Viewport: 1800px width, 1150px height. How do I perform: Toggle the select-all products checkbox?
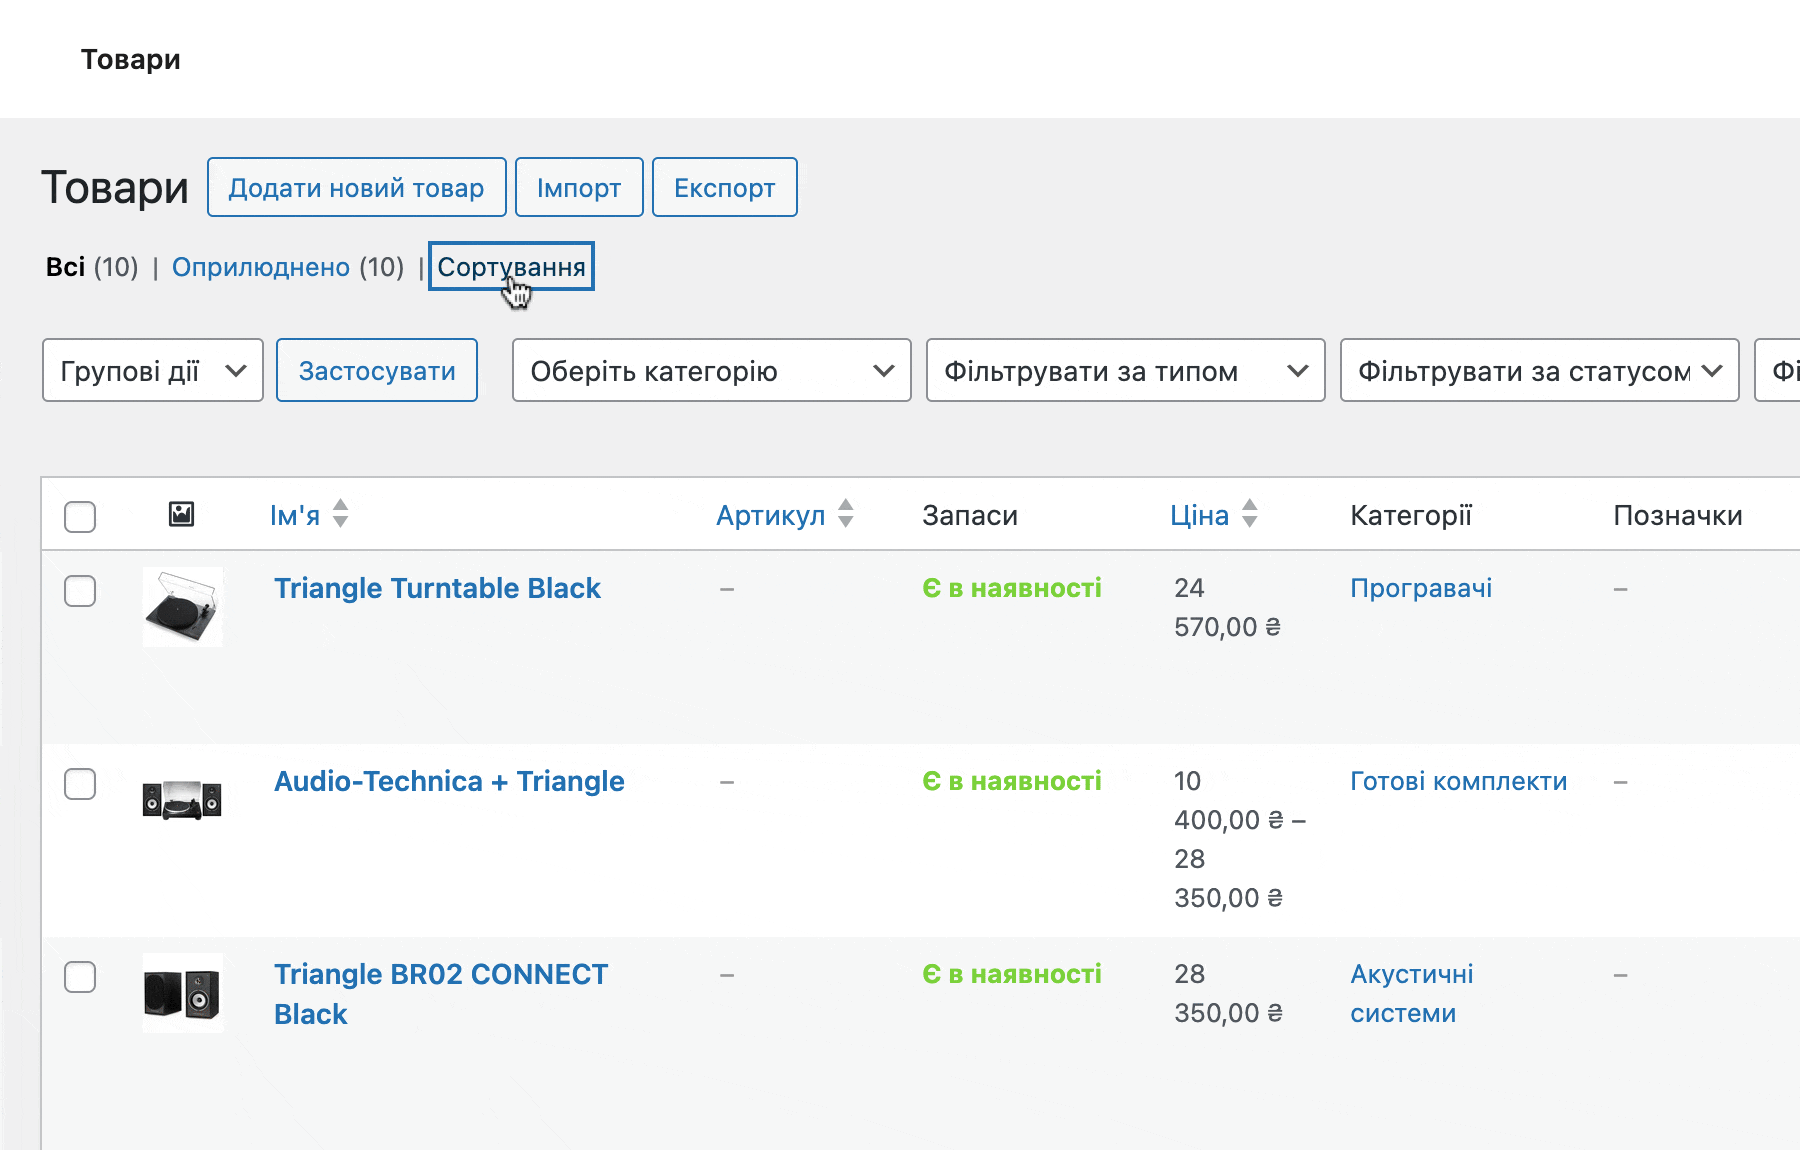[80, 516]
